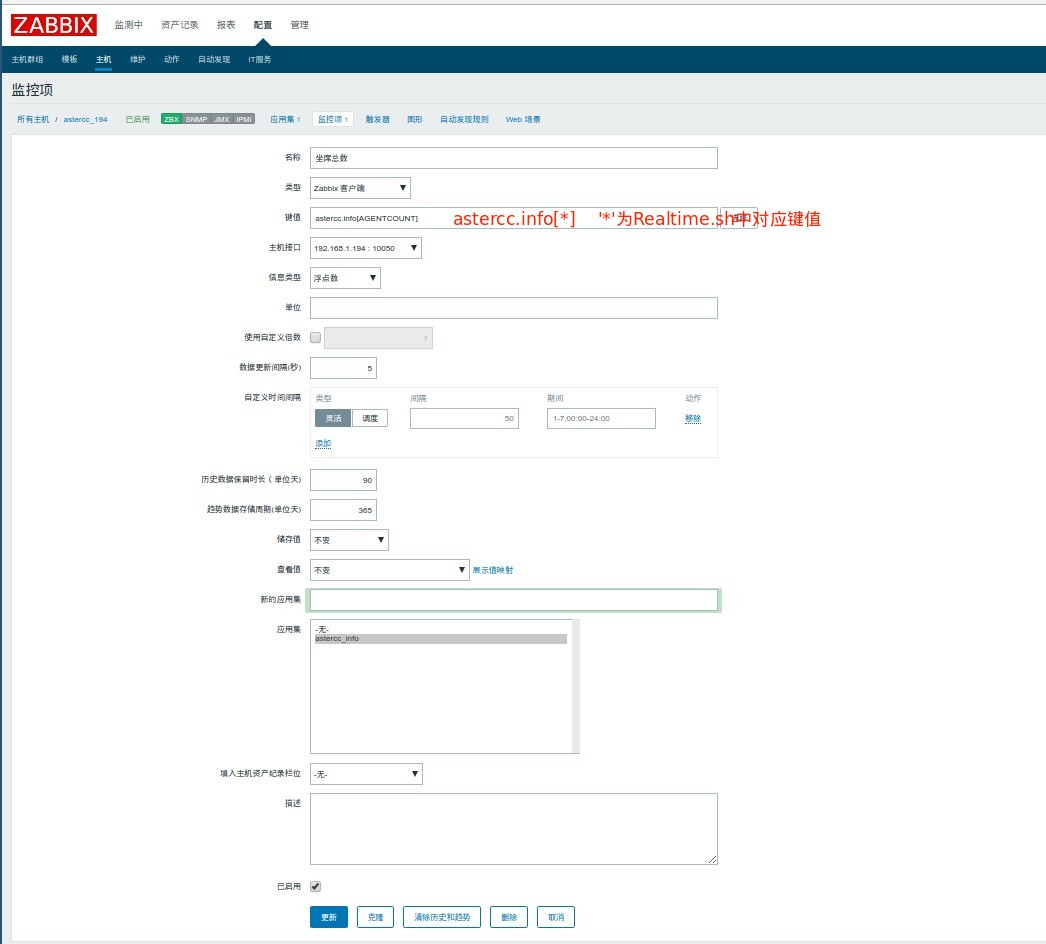1046x944 pixels.
Task: Go to the 模板 submenu
Action: point(69,59)
